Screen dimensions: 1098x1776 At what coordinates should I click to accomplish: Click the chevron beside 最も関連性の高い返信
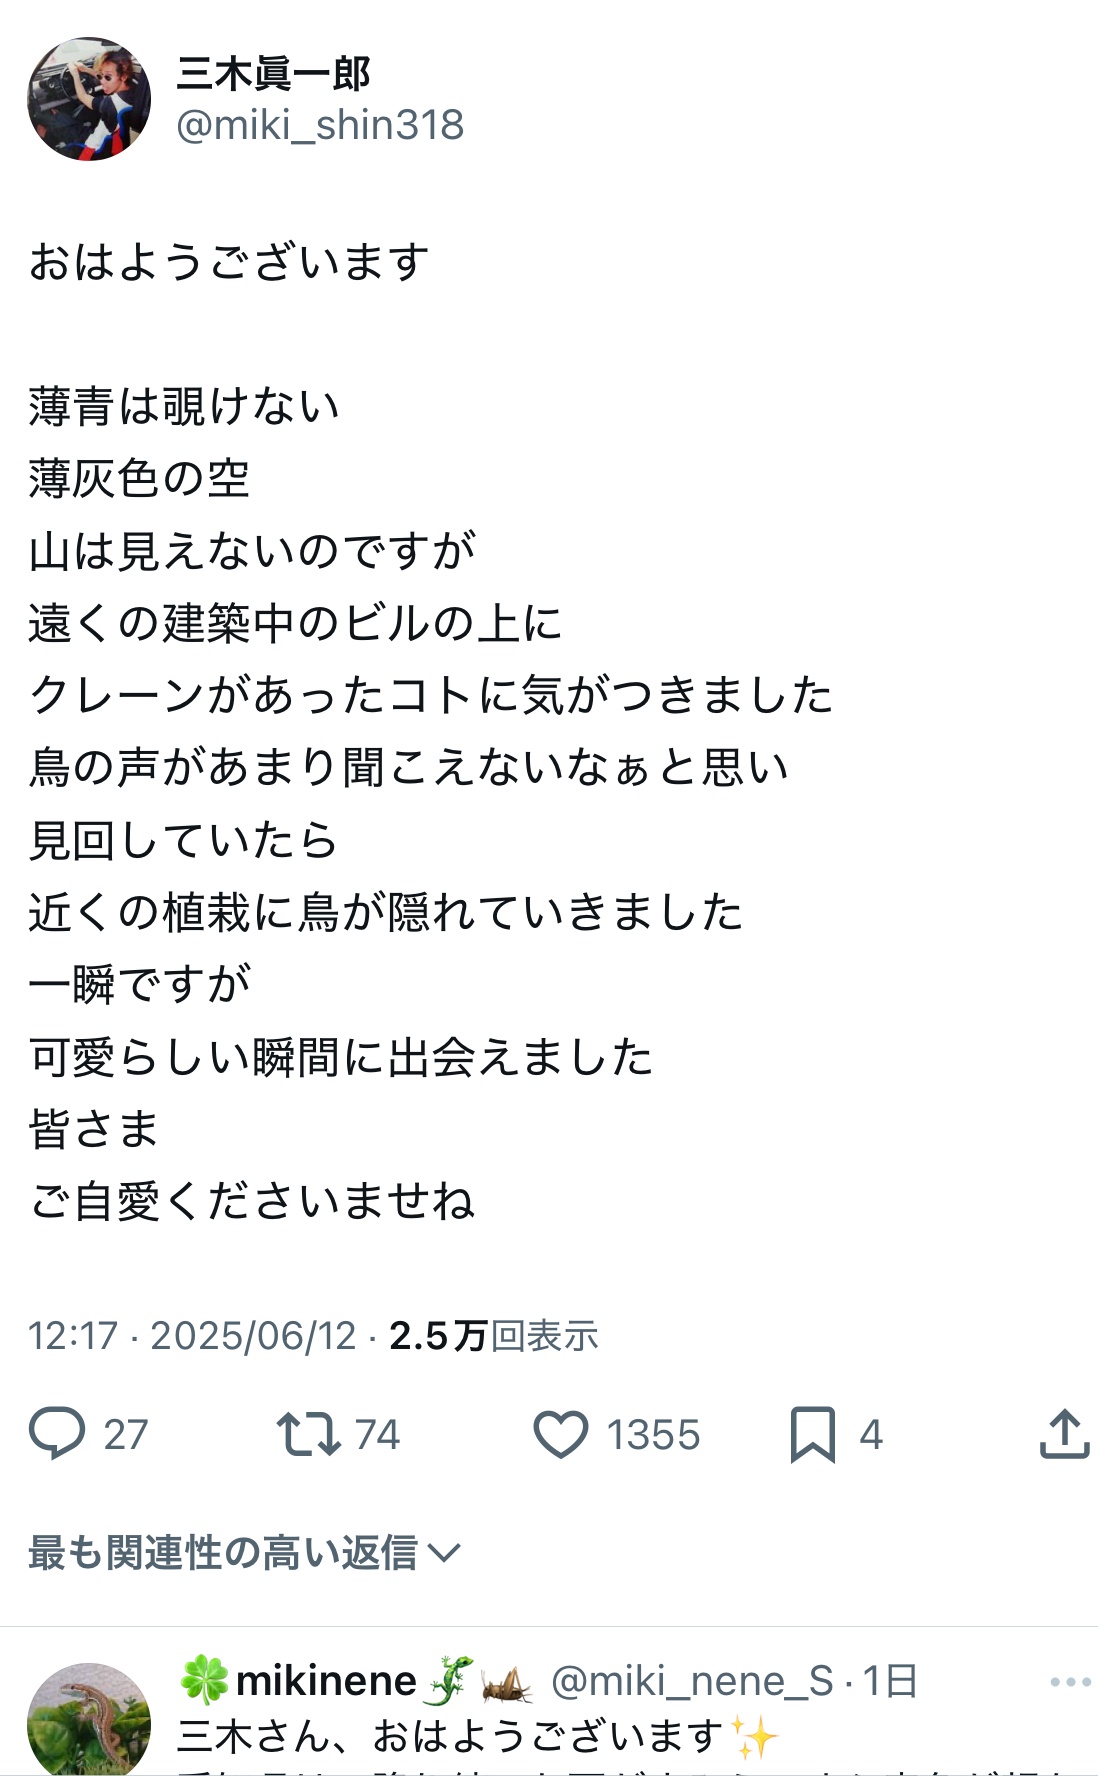tap(443, 1552)
